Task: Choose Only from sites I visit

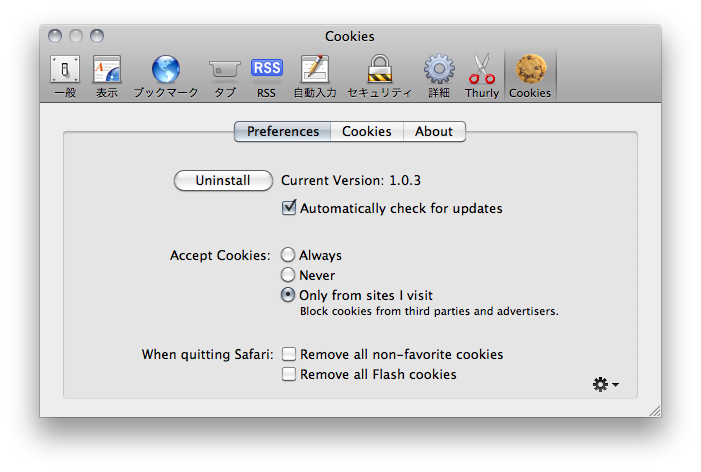Action: click(288, 295)
